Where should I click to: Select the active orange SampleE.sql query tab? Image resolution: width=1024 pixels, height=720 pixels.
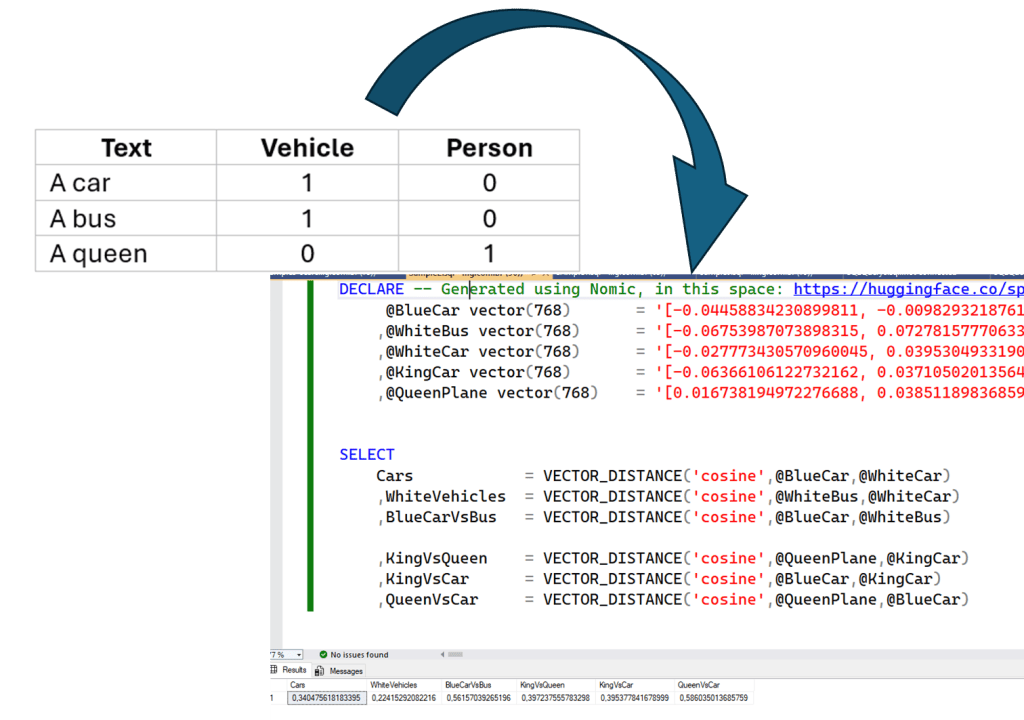[470, 270]
